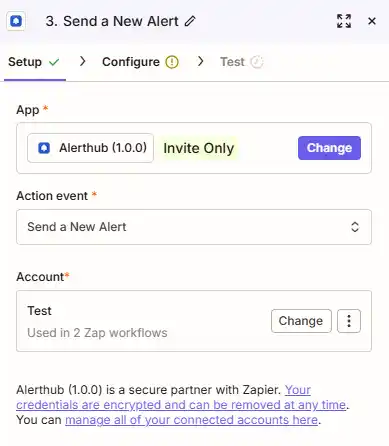Click the chevron between Configure and Test

(200, 61)
